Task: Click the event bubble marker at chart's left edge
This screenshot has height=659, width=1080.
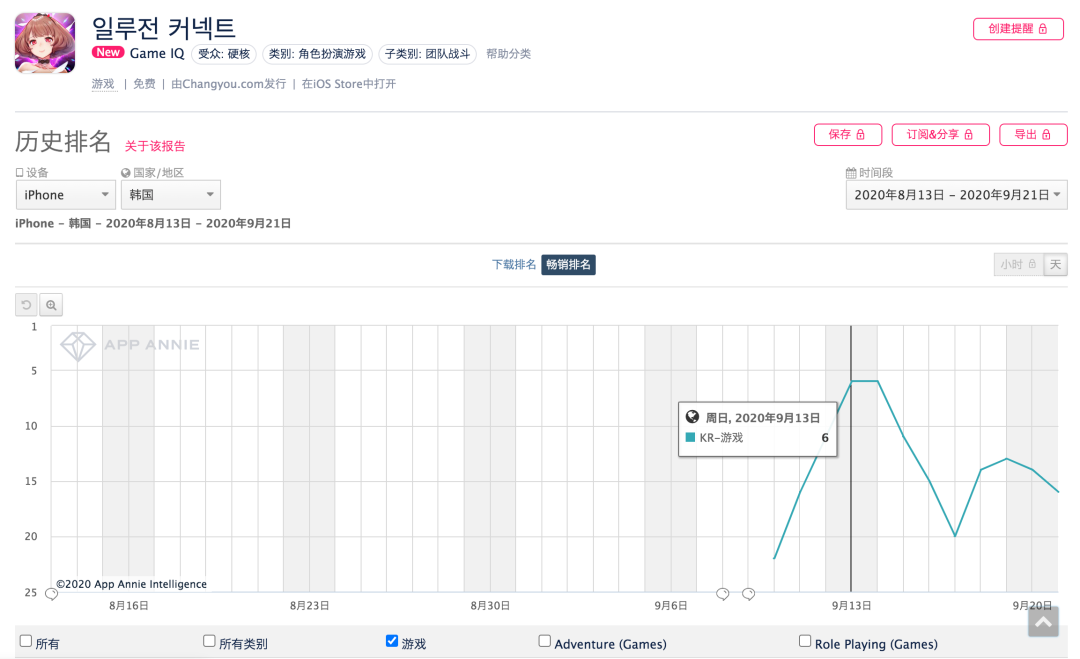Action: click(52, 594)
